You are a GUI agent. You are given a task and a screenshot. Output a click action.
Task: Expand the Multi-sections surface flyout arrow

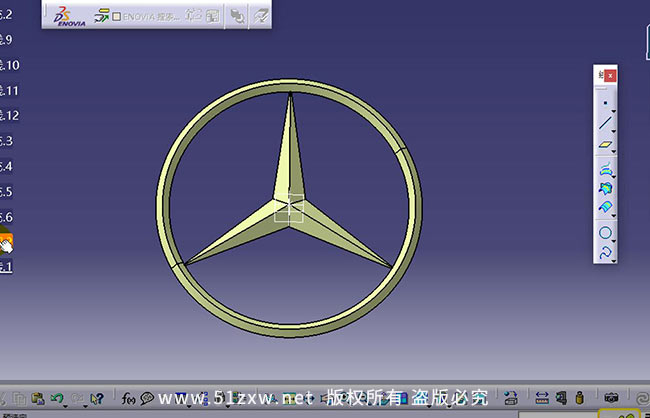614,216
